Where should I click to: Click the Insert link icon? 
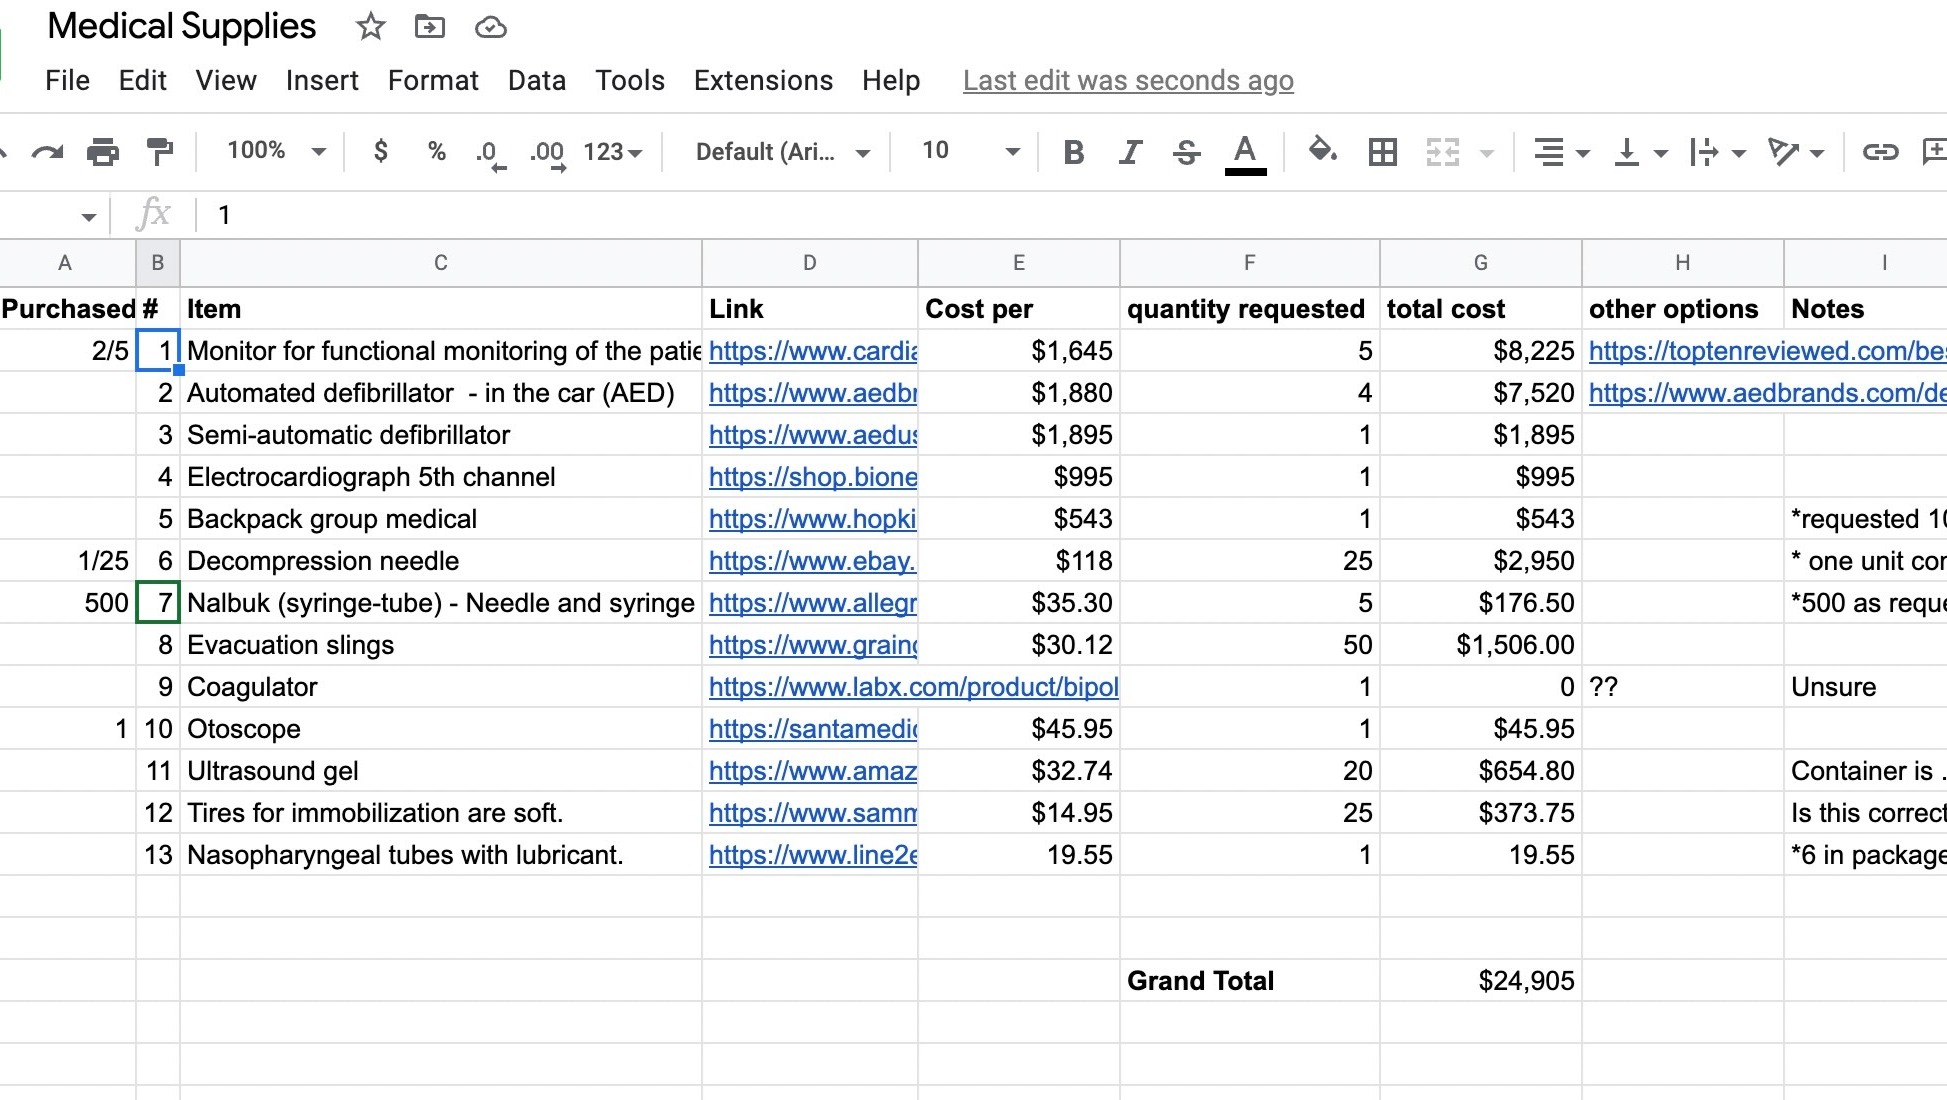[1880, 152]
